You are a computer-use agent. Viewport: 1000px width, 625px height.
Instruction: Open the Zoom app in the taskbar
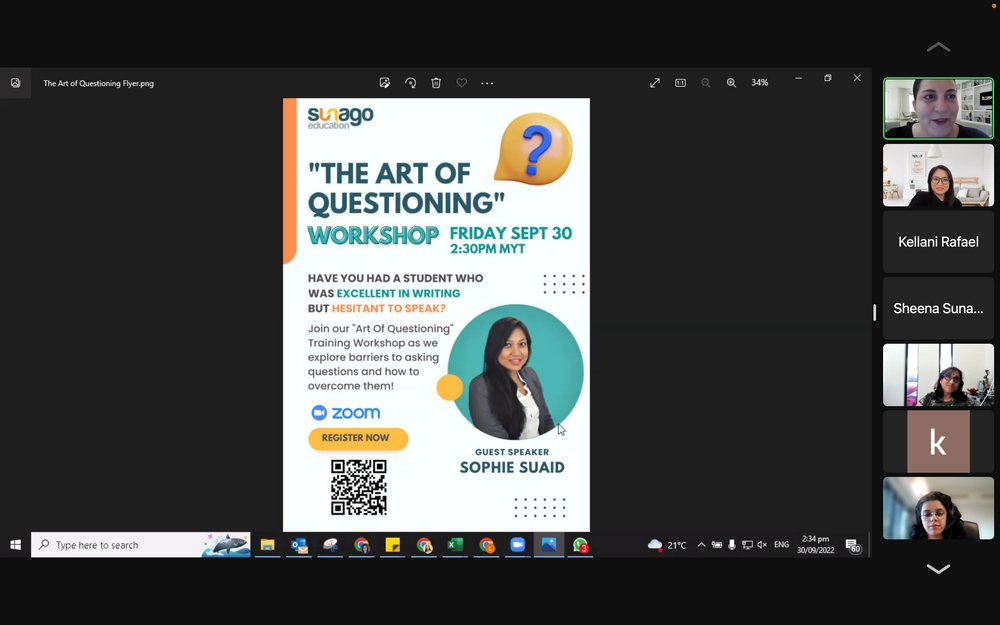[518, 545]
